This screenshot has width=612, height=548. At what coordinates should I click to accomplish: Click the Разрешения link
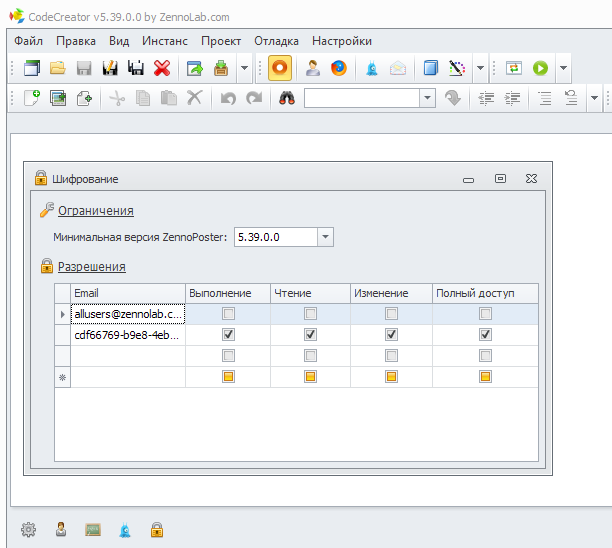tap(92, 266)
